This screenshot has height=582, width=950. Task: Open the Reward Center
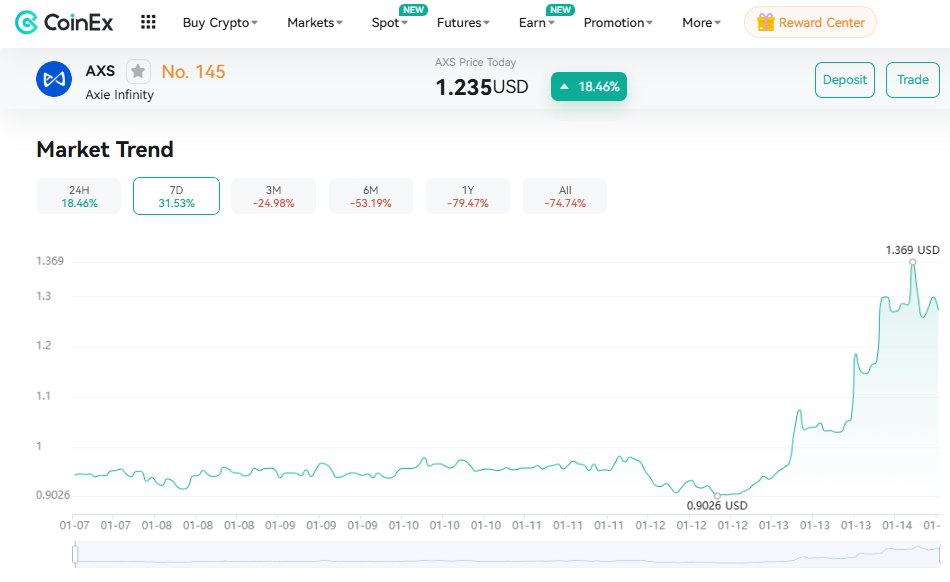810,22
